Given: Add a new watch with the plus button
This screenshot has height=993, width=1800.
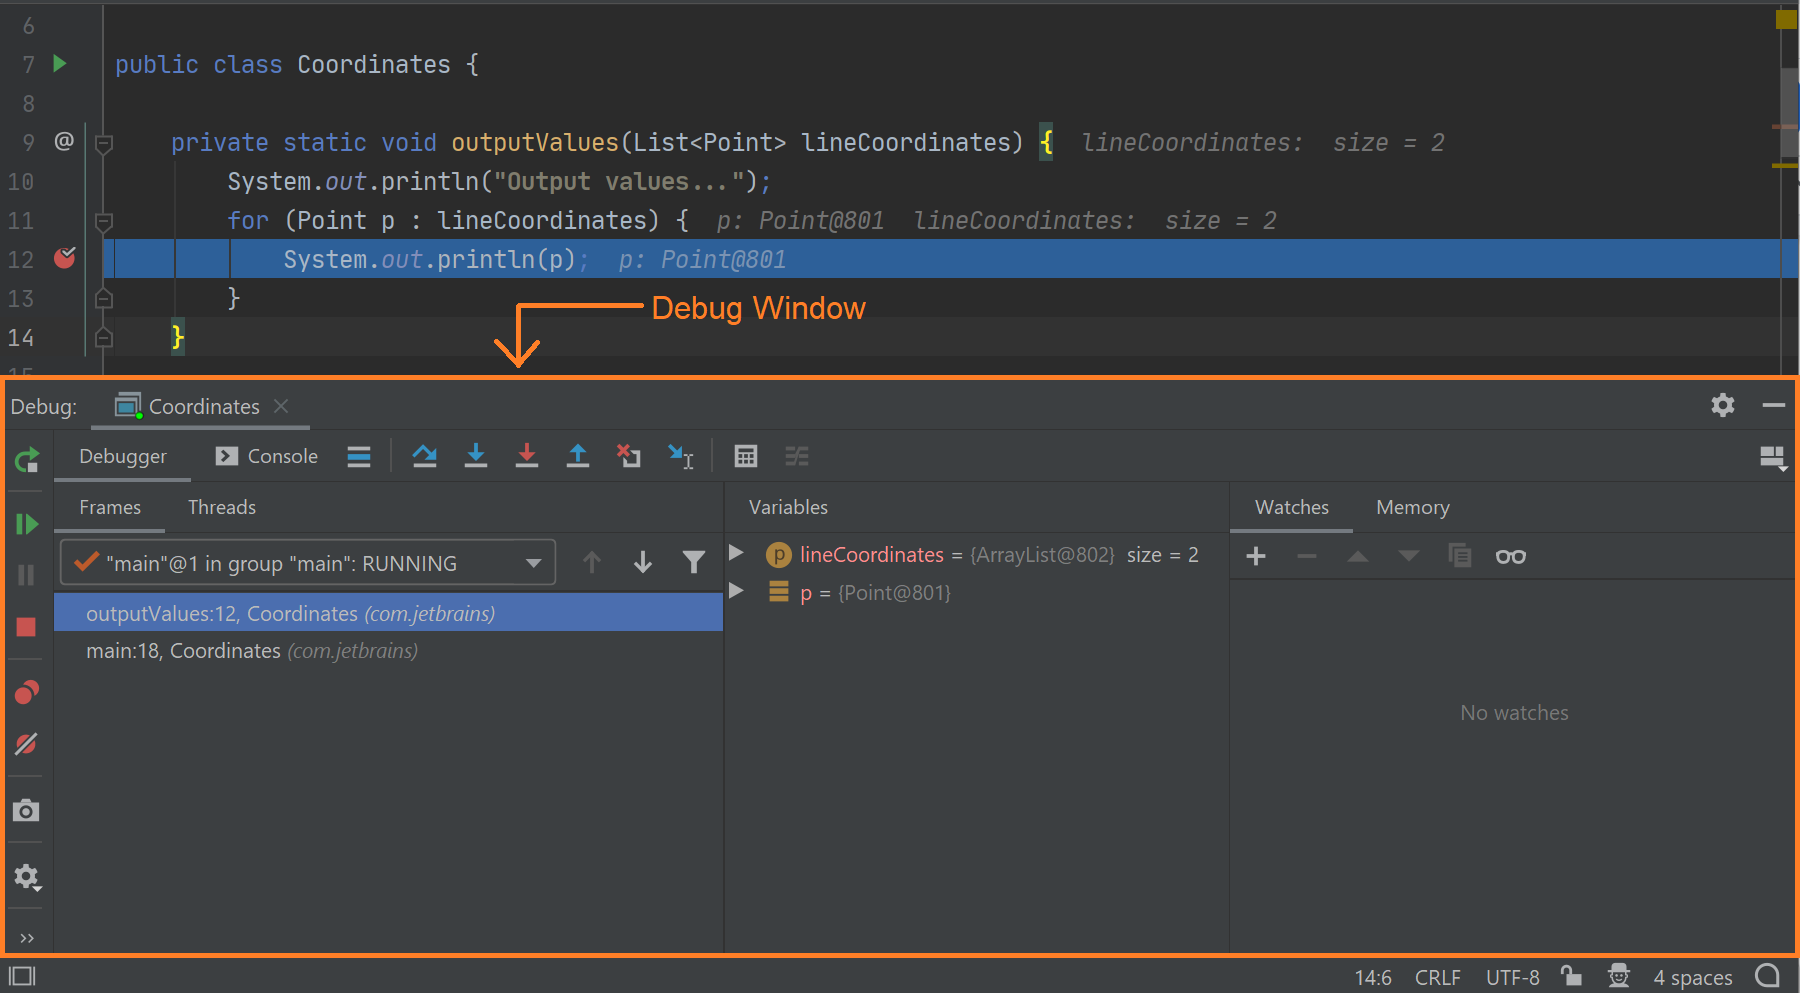Looking at the screenshot, I should pos(1256,556).
